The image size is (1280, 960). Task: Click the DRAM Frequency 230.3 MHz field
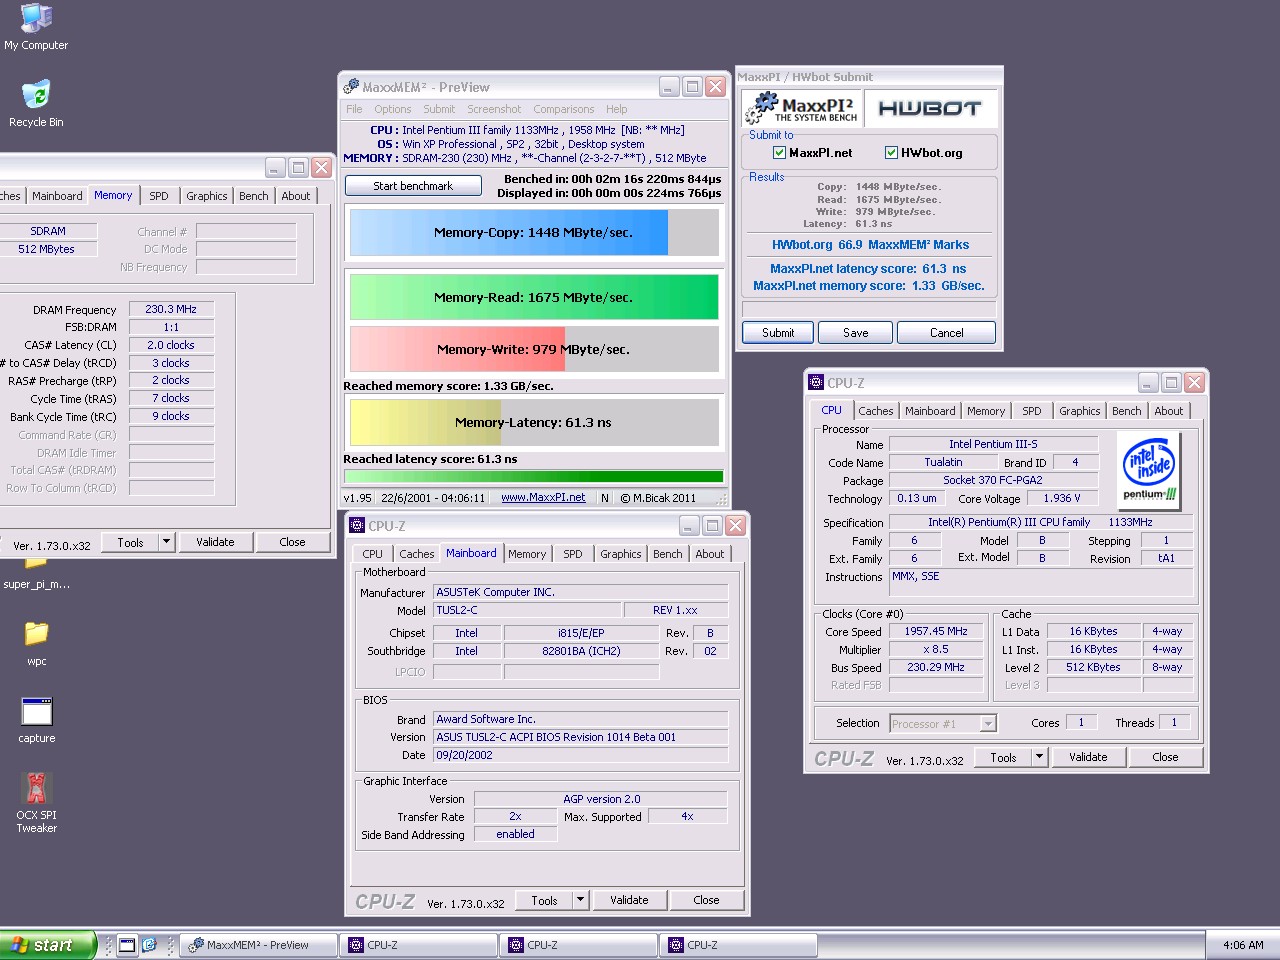pos(171,309)
